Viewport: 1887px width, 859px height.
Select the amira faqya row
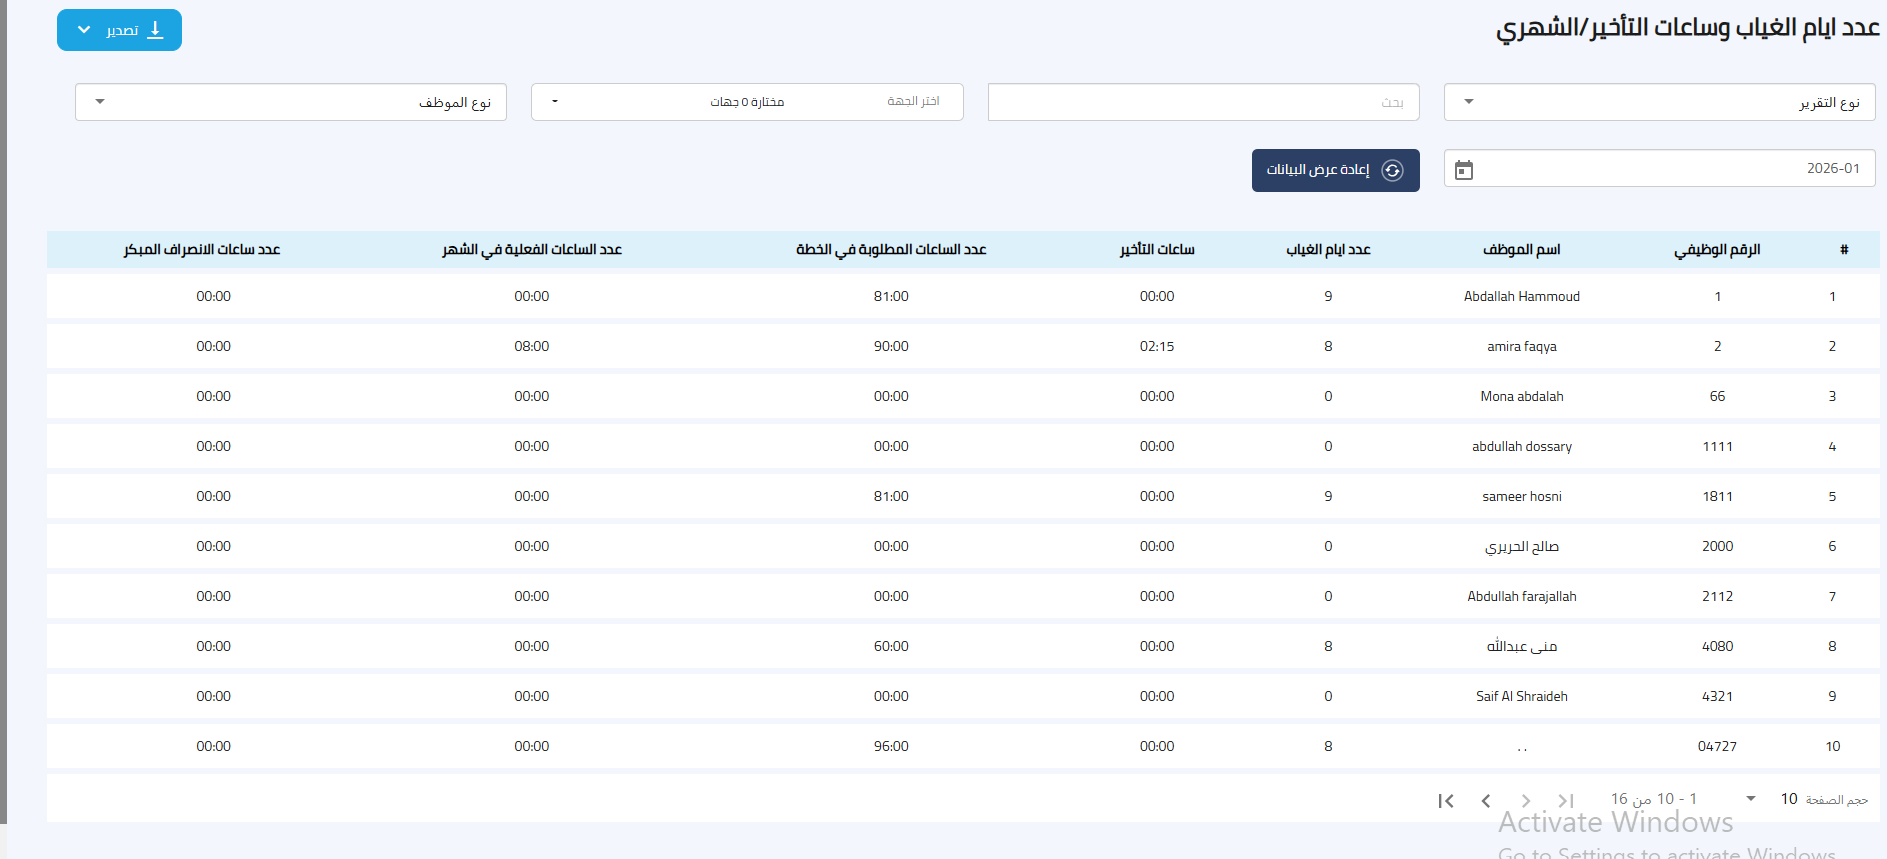(x=1521, y=346)
